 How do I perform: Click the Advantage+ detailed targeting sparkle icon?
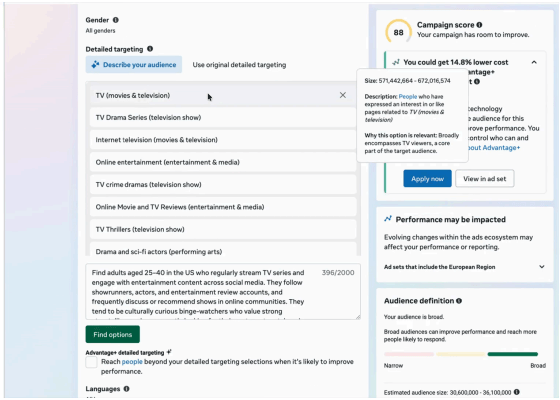(x=169, y=352)
